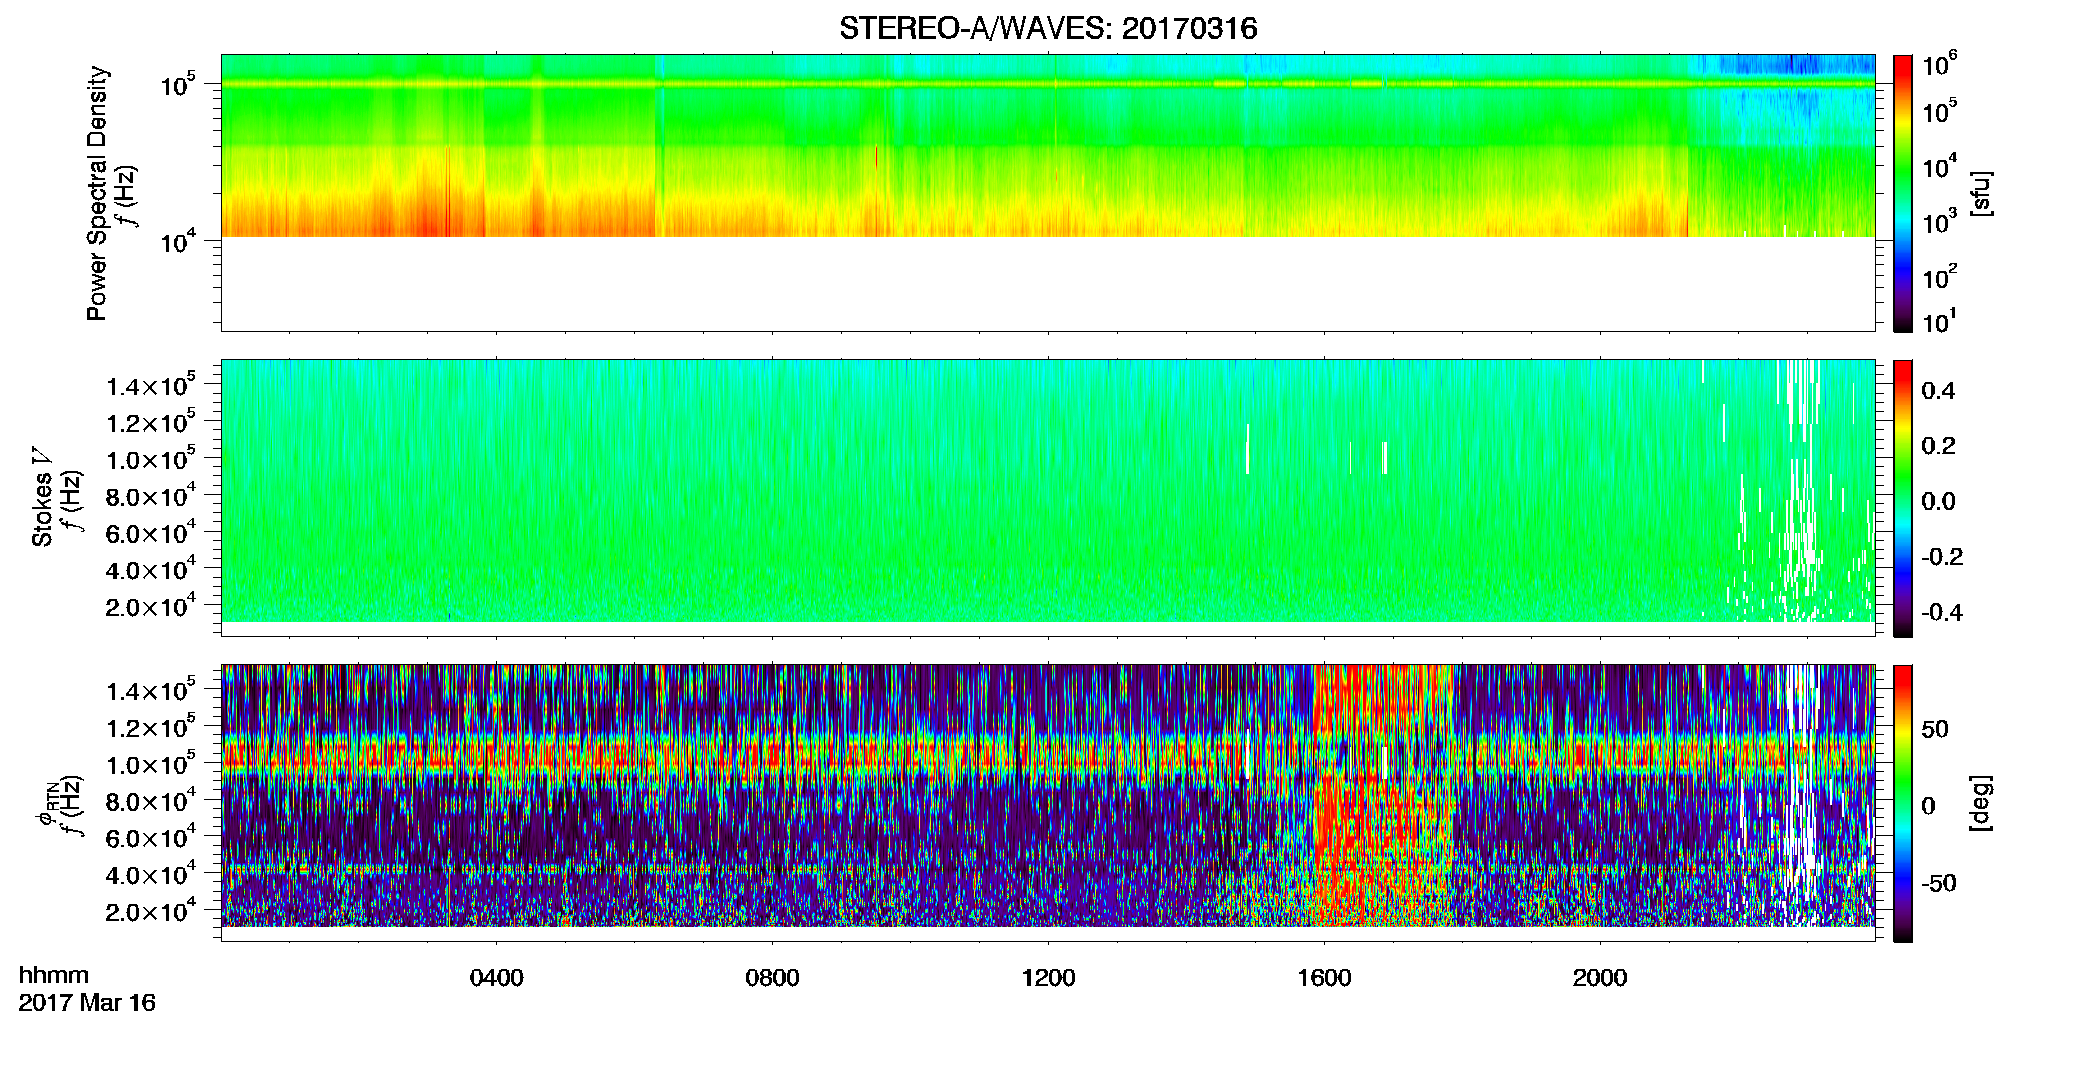Click the 1200 time axis label
The image size is (2096, 1080).
(x=1048, y=978)
